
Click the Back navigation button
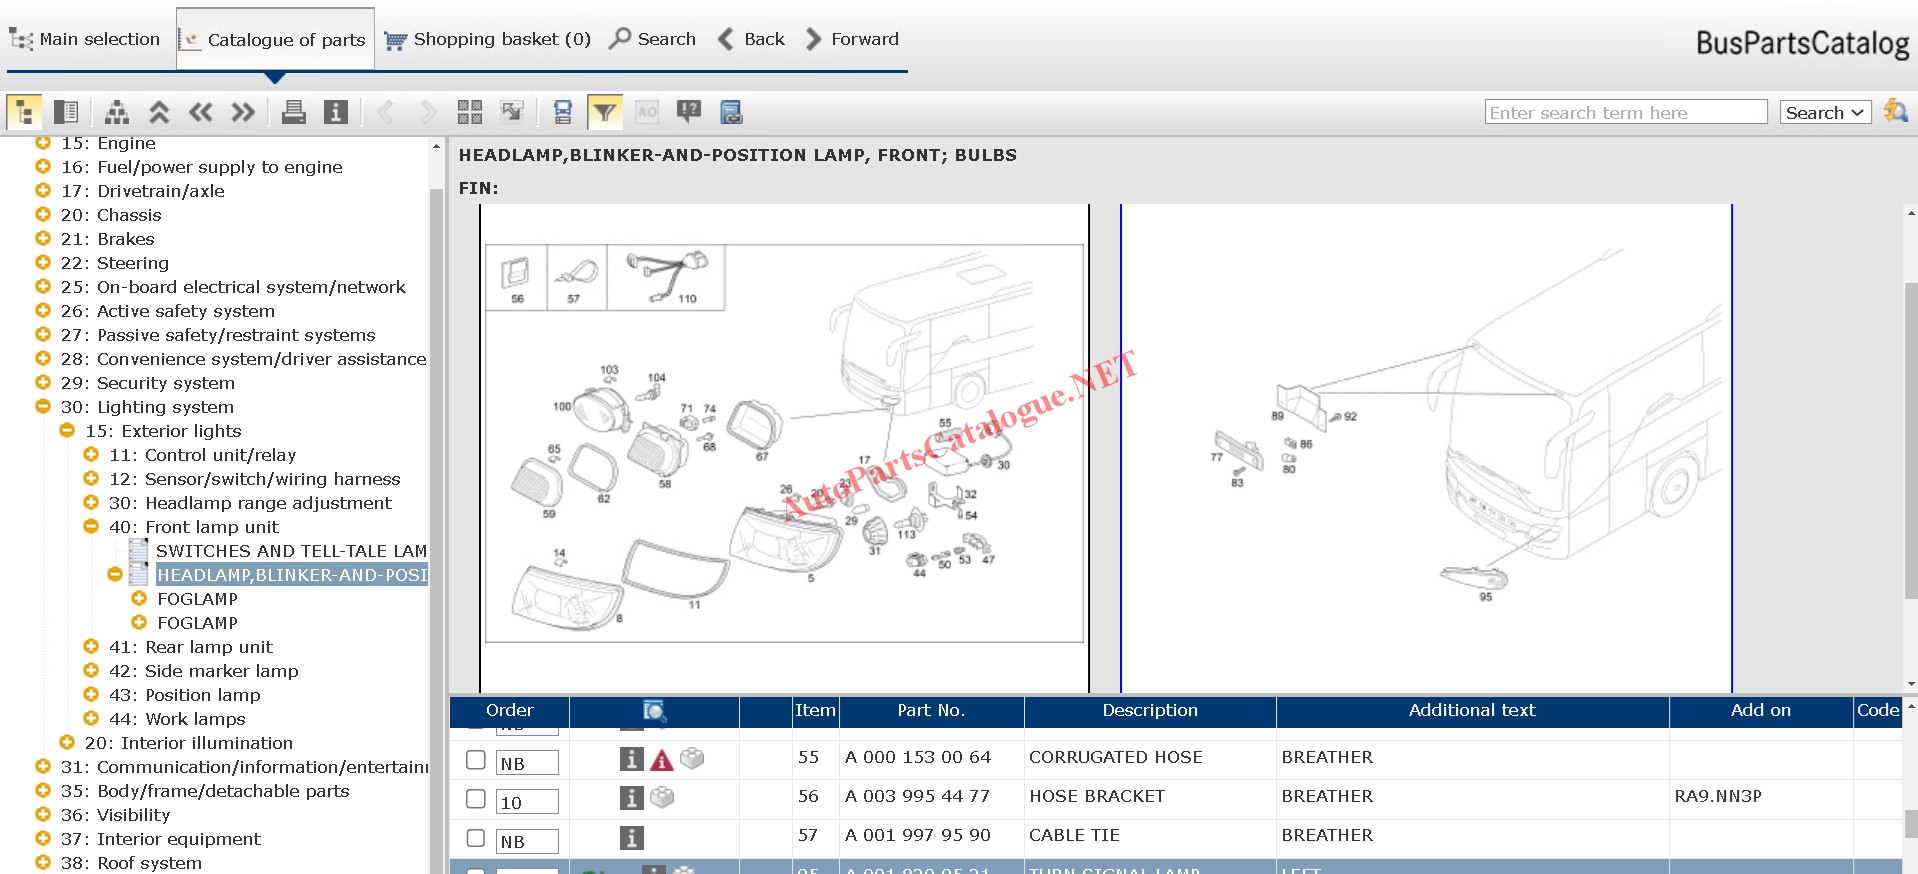pos(751,39)
